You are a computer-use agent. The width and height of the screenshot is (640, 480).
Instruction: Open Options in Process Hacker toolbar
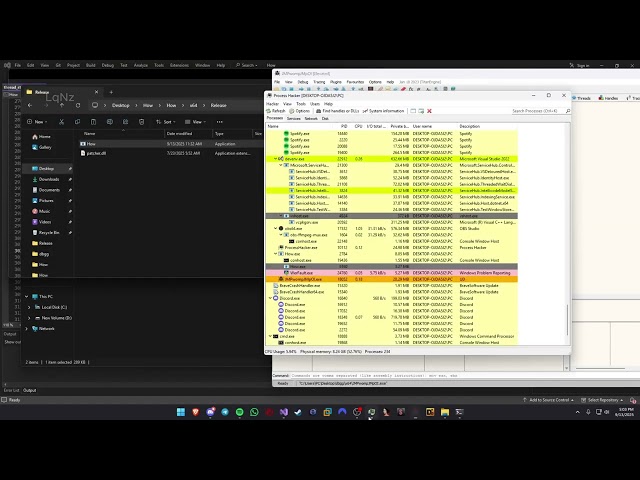(300, 111)
